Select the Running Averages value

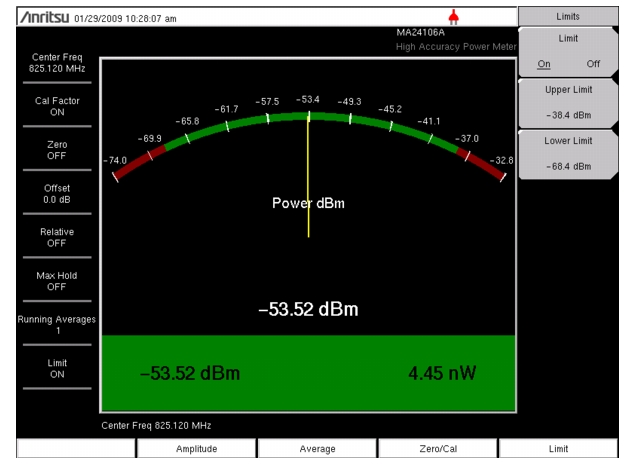pos(49,324)
